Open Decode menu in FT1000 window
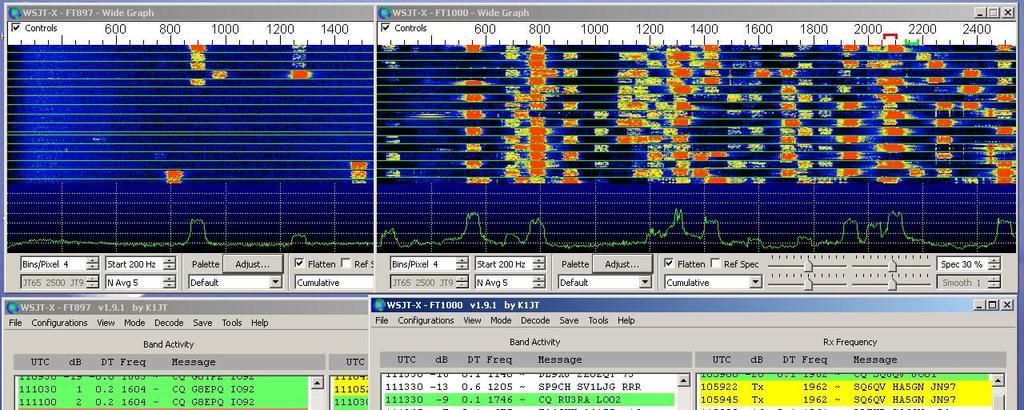 pyautogui.click(x=536, y=321)
